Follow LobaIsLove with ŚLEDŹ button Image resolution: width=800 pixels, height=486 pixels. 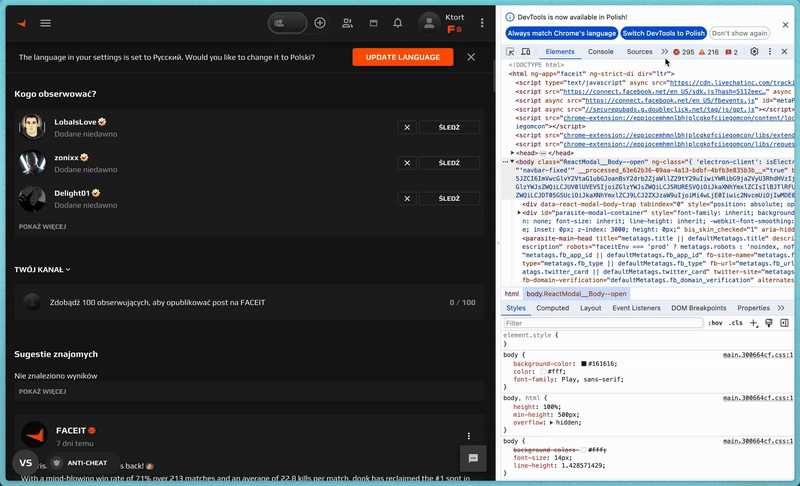(449, 127)
